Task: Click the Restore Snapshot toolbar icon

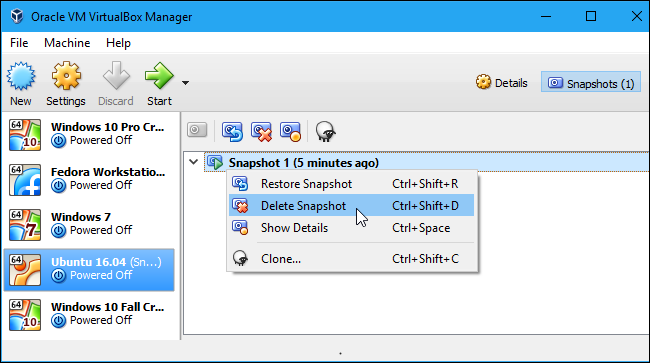Action: 232,131
